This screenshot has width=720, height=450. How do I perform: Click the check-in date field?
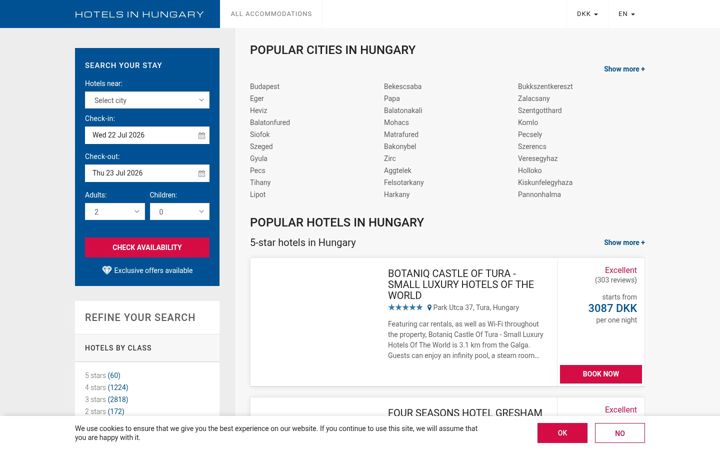point(147,135)
